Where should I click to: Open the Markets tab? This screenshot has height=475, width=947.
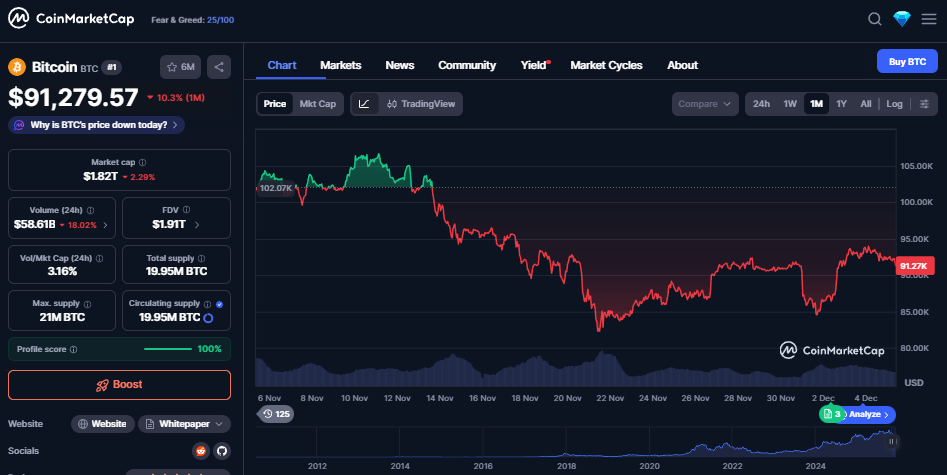pos(341,65)
